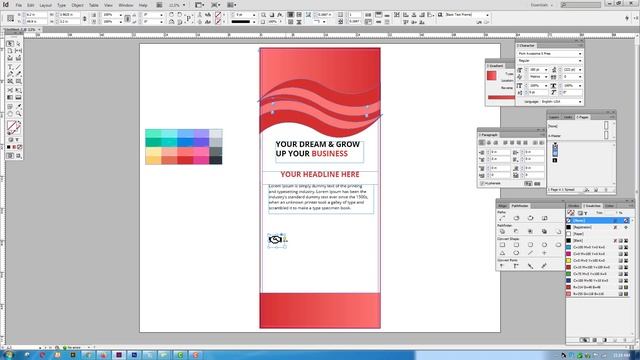Convert shape to ellipse icon
Viewport: 640px width, 360px height.
click(516, 253)
